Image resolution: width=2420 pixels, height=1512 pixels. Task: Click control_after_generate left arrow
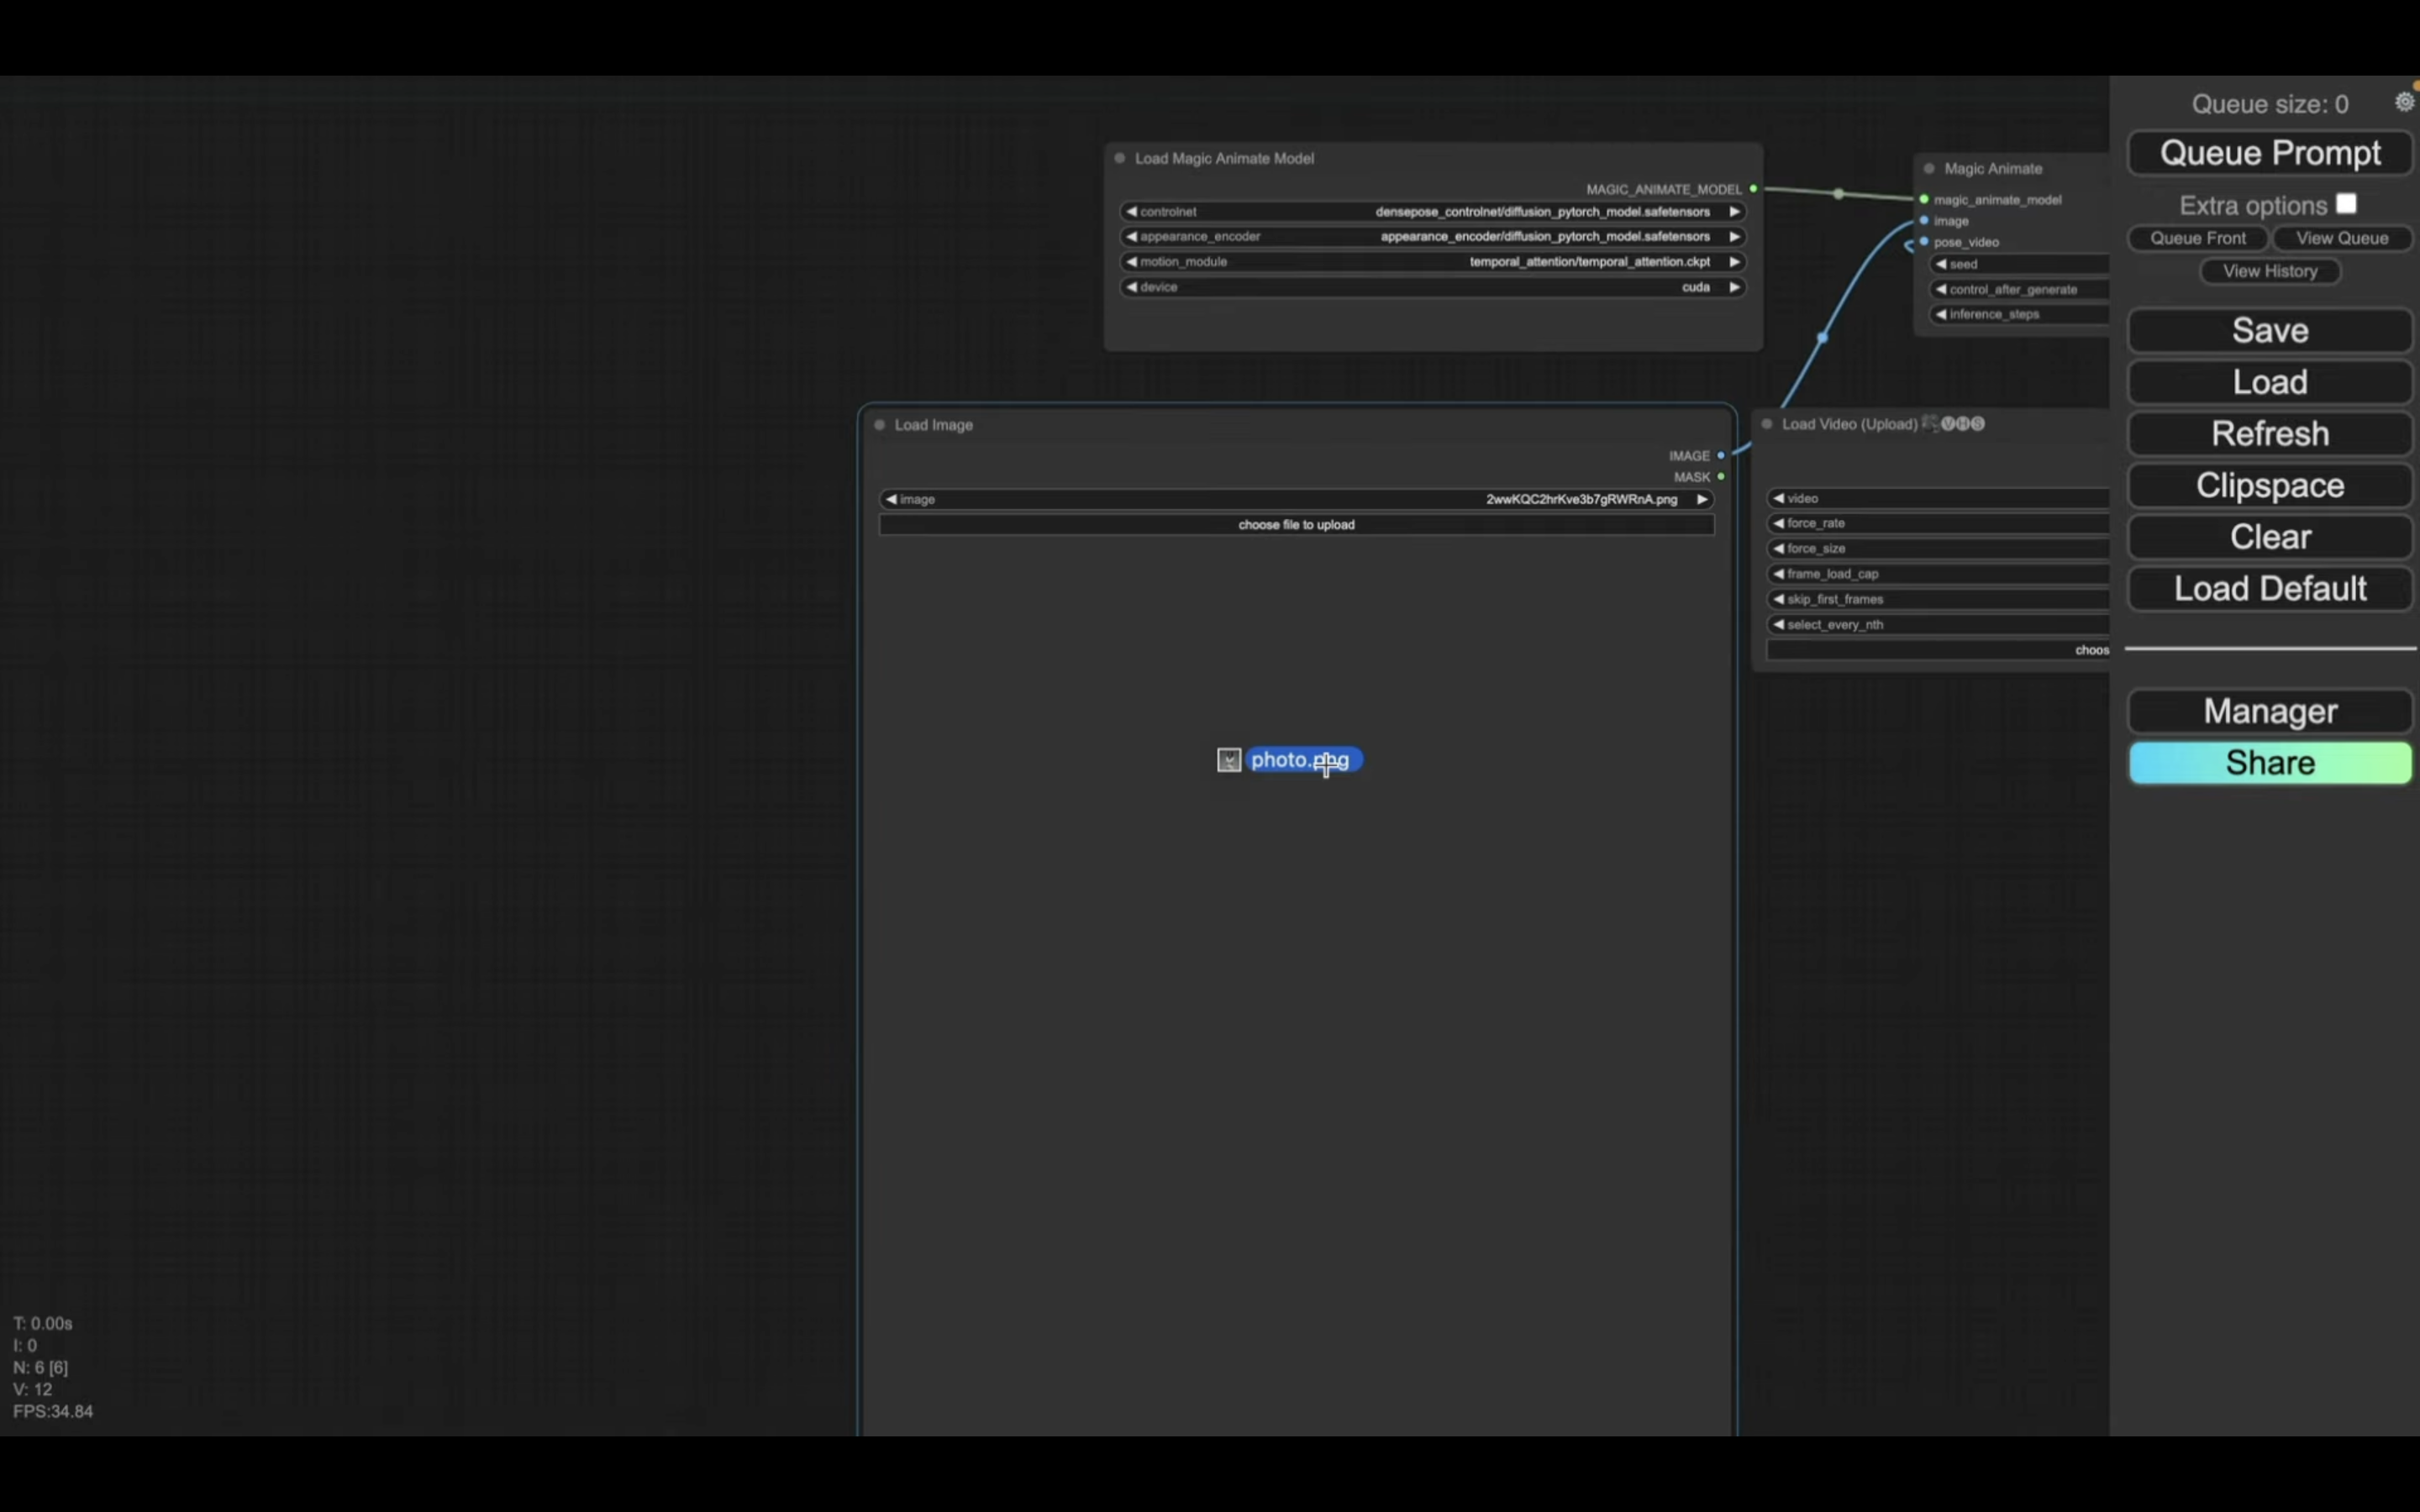[1941, 289]
